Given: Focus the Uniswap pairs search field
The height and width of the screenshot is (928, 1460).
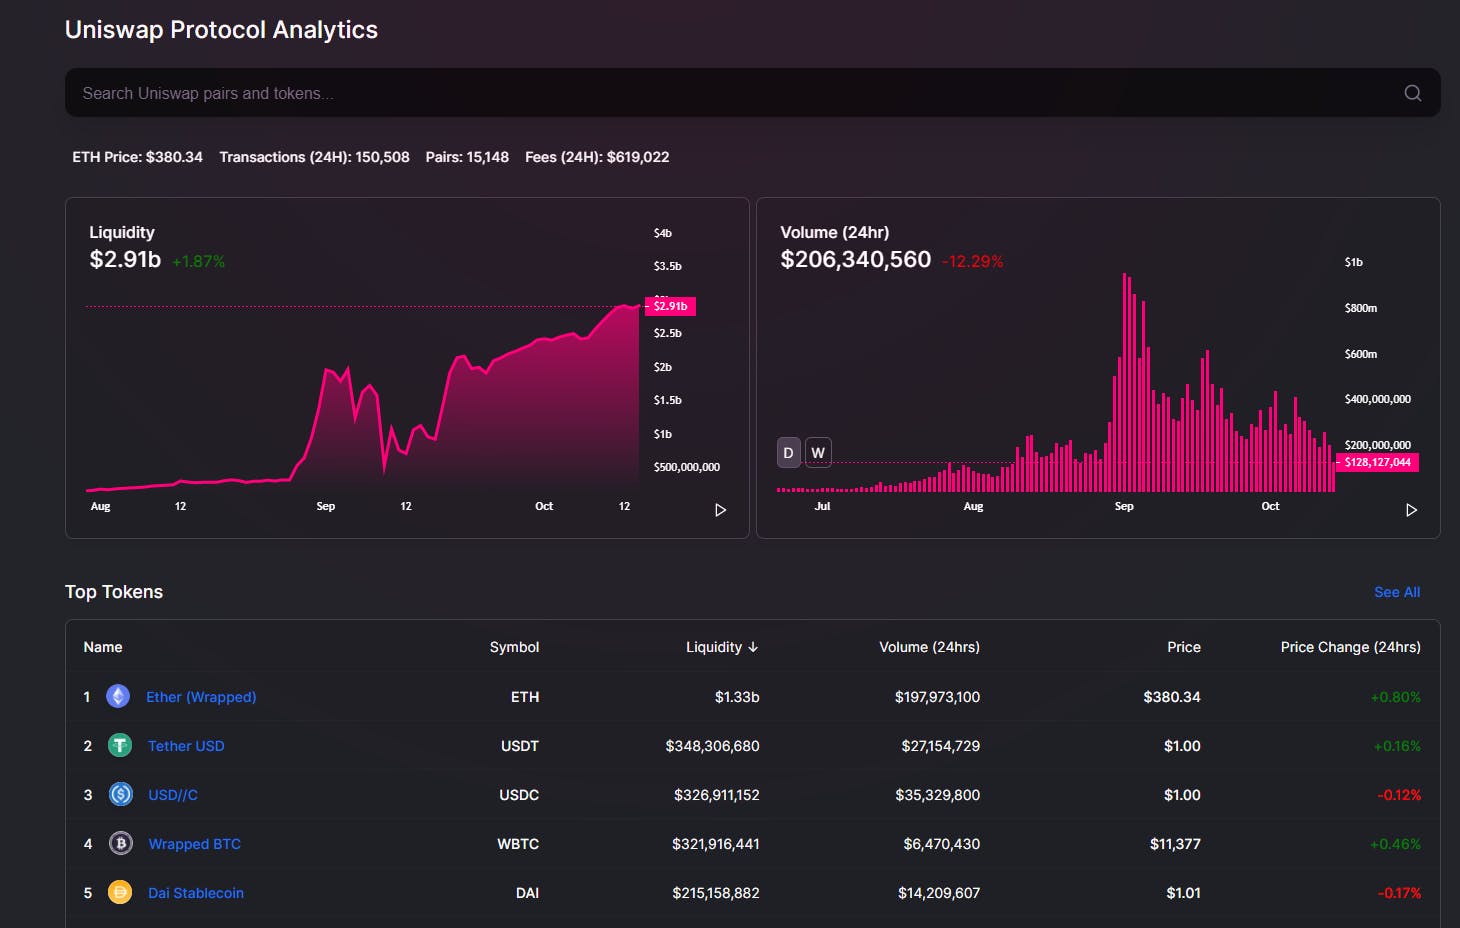Looking at the screenshot, I should click(700, 93).
